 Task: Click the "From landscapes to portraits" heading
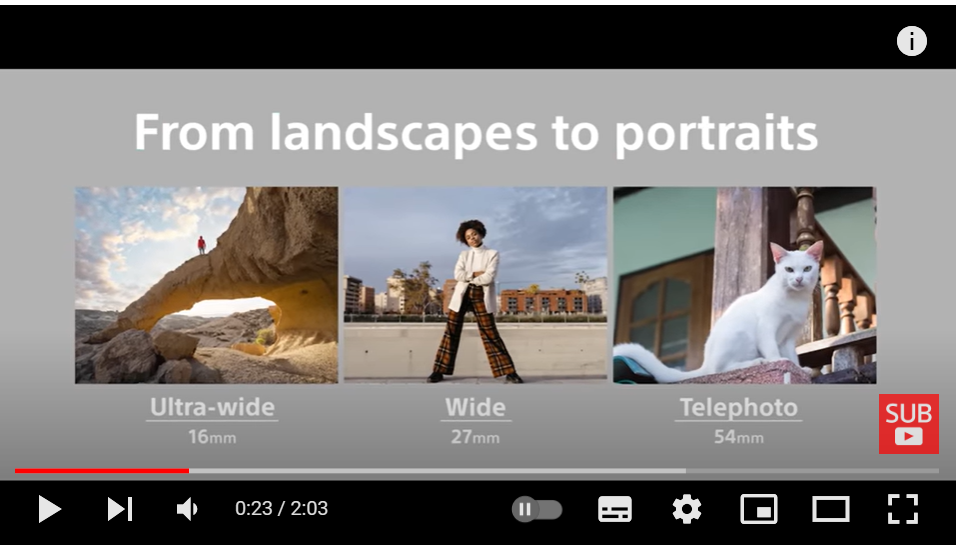tap(476, 133)
